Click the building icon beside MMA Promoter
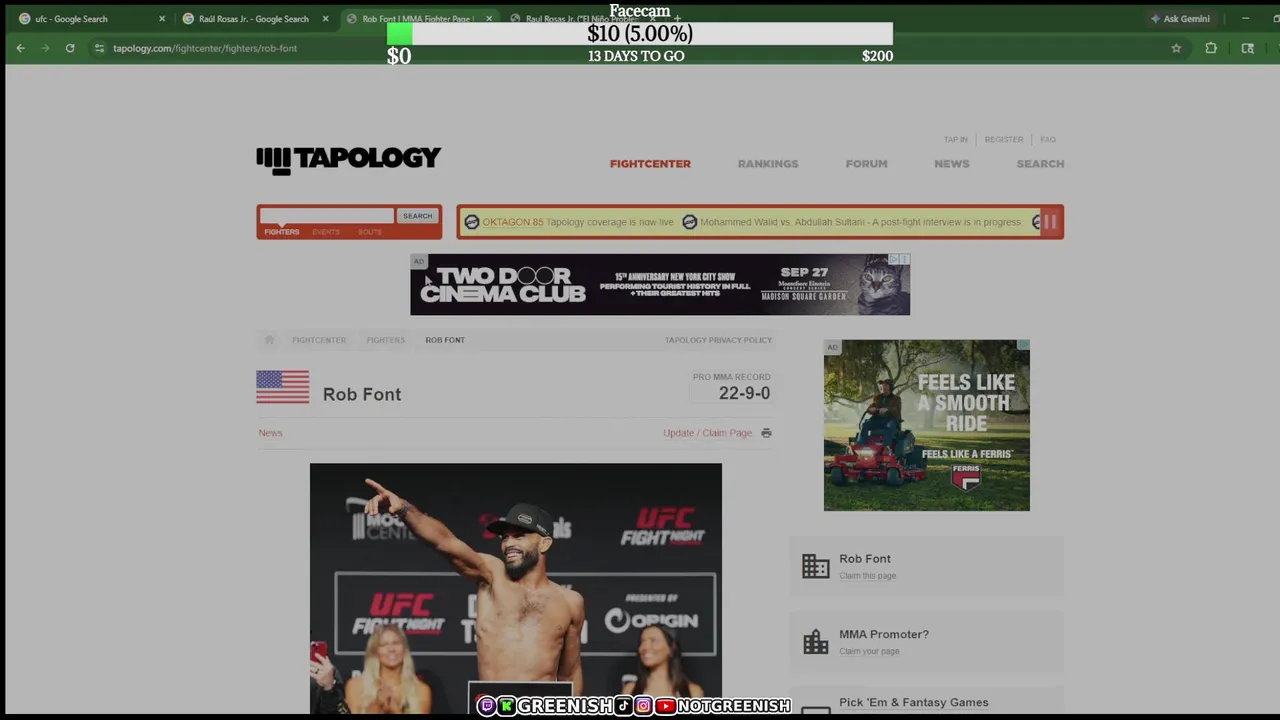This screenshot has width=1280, height=720. pos(815,641)
